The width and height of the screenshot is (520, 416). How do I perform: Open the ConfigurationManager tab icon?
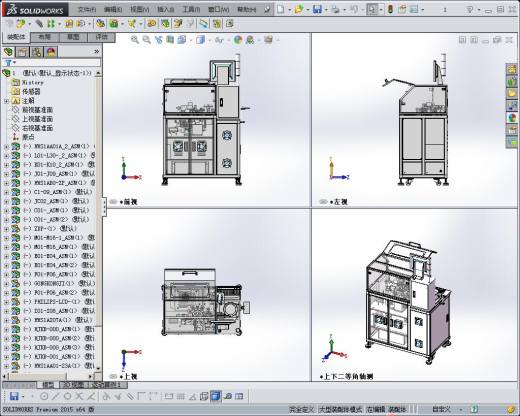click(37, 52)
